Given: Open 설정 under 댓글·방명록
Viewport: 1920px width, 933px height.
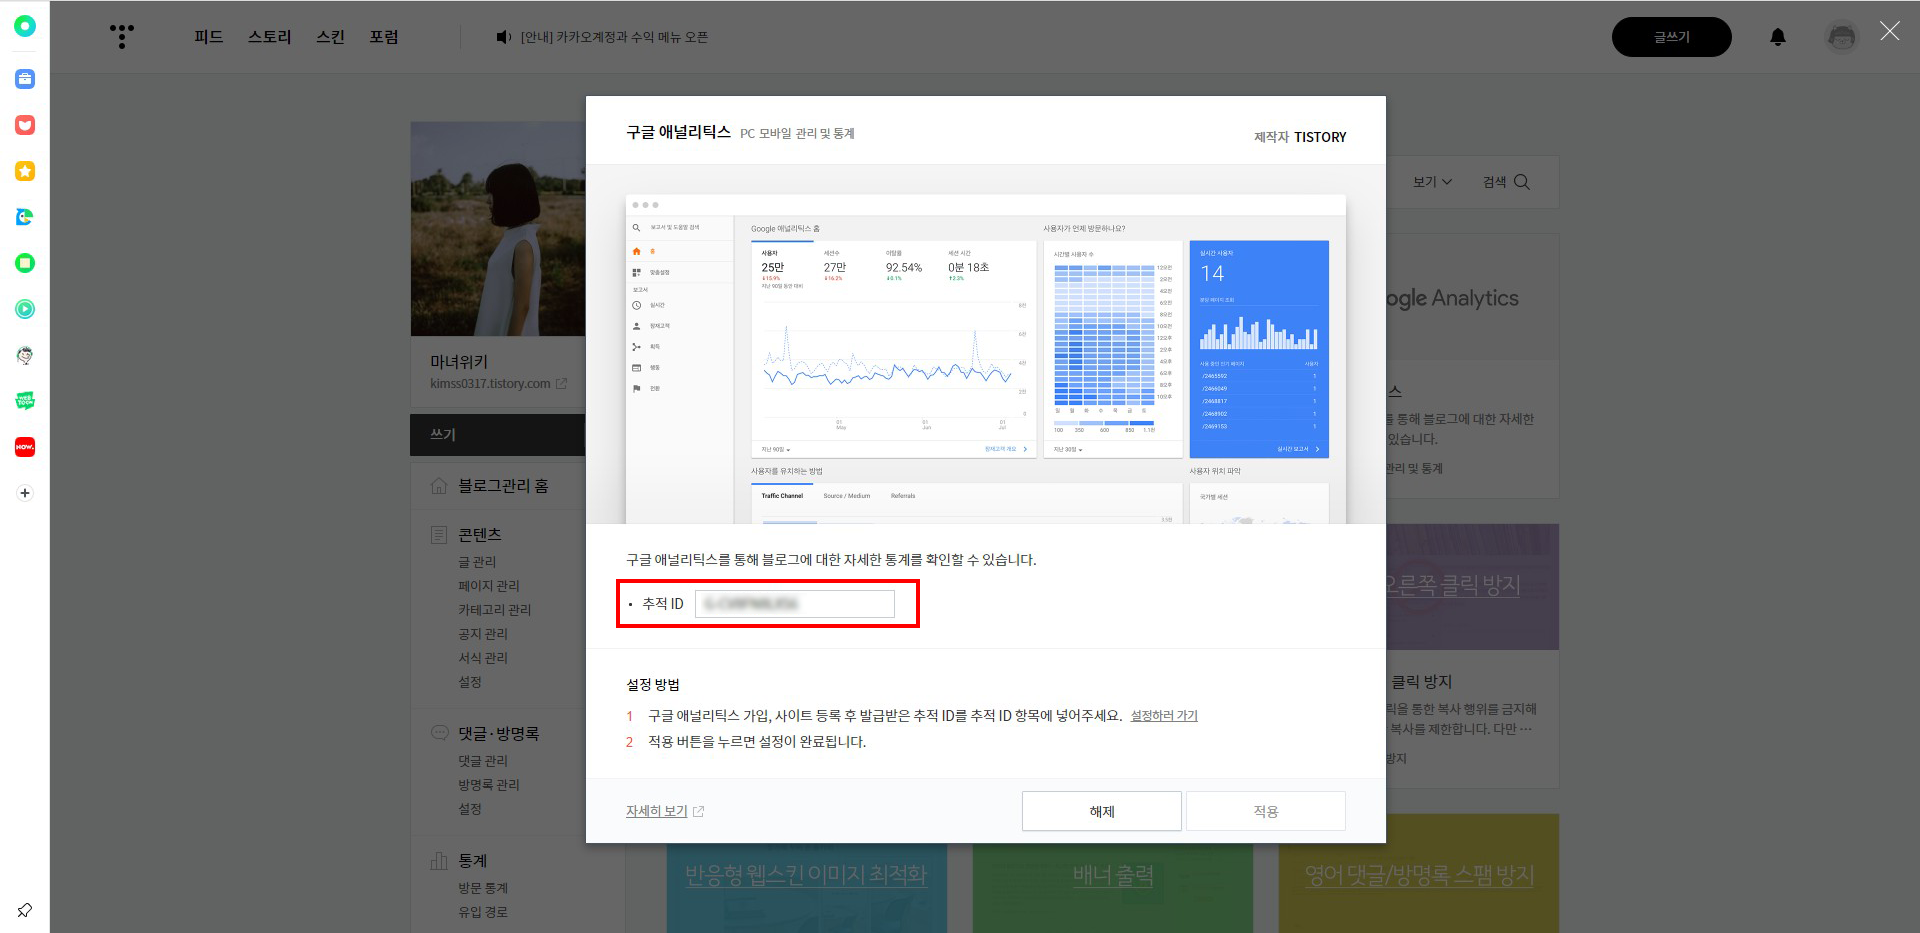Looking at the screenshot, I should click(x=470, y=809).
